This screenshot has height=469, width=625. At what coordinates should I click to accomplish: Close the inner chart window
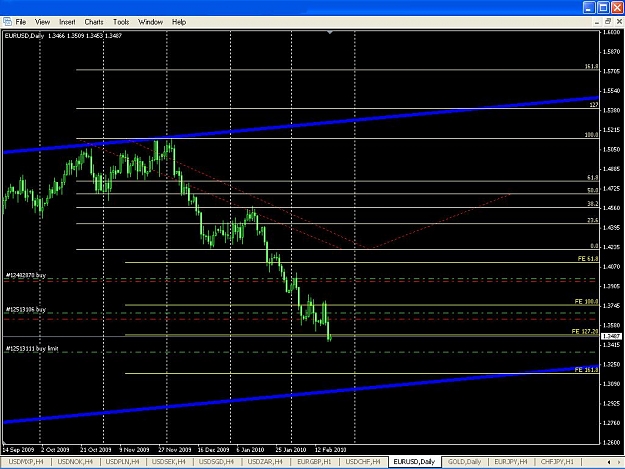[x=619, y=22]
